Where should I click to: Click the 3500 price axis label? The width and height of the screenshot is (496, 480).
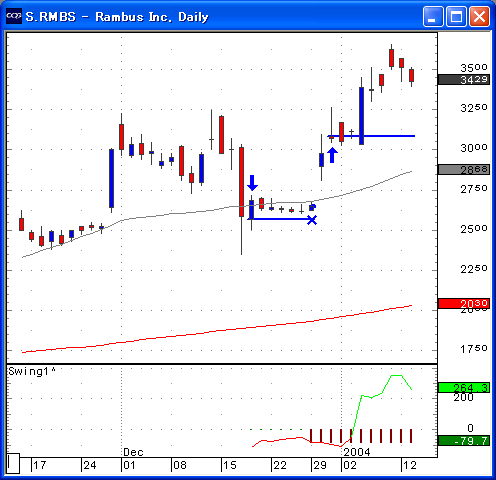[474, 68]
